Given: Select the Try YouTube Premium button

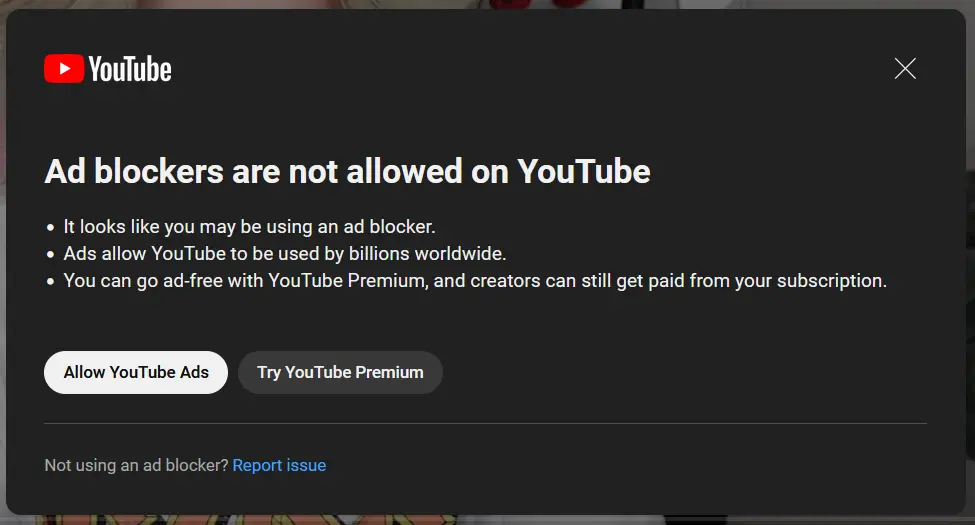Looking at the screenshot, I should point(340,372).
